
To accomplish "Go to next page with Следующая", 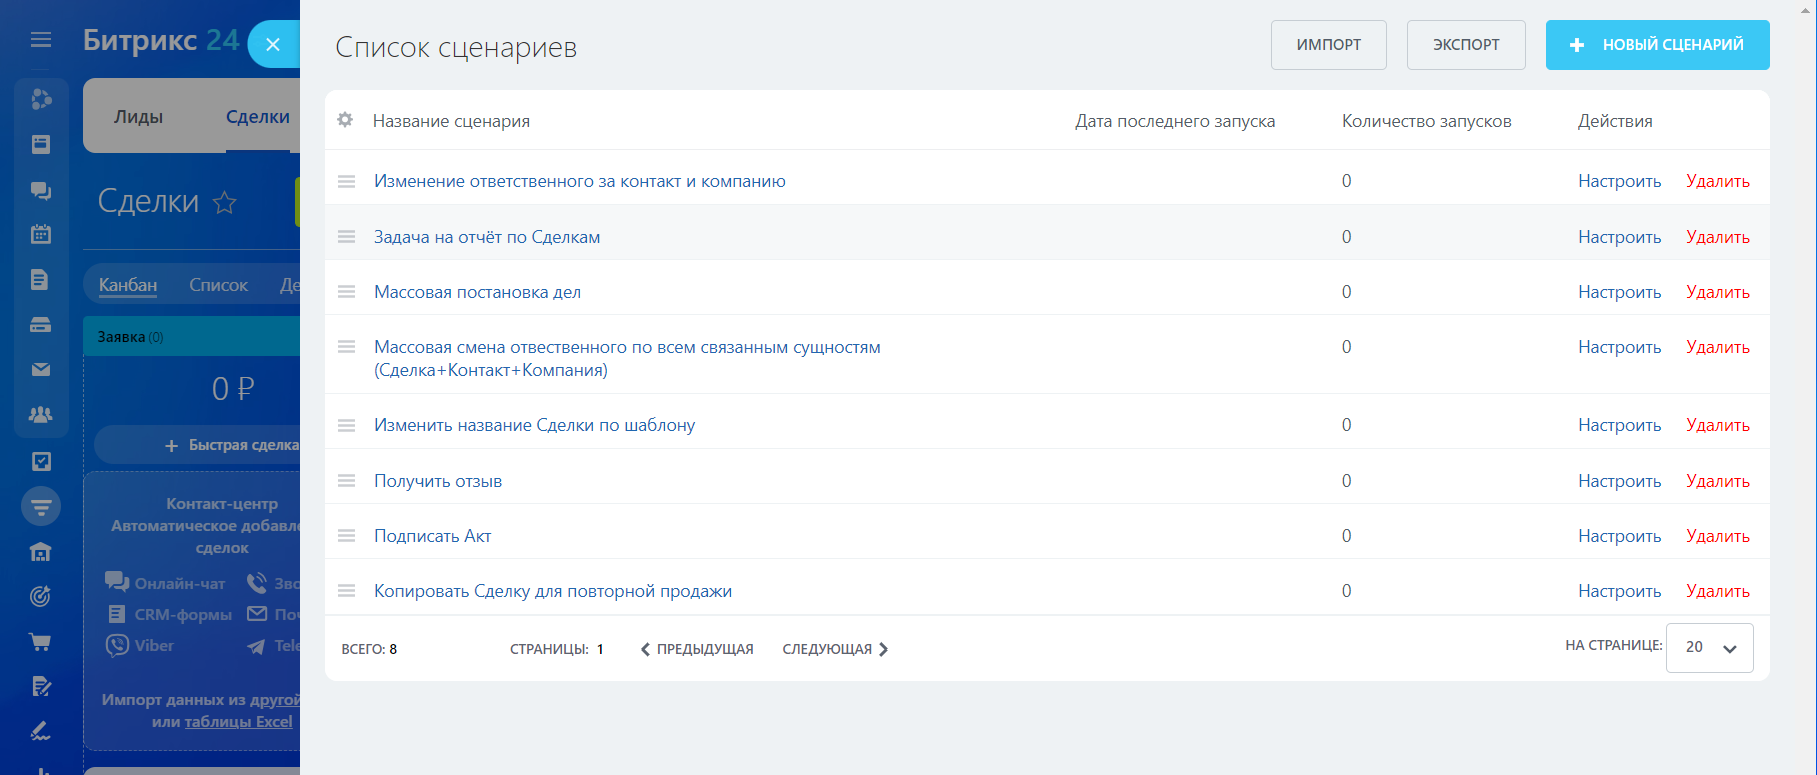I will 835,649.
